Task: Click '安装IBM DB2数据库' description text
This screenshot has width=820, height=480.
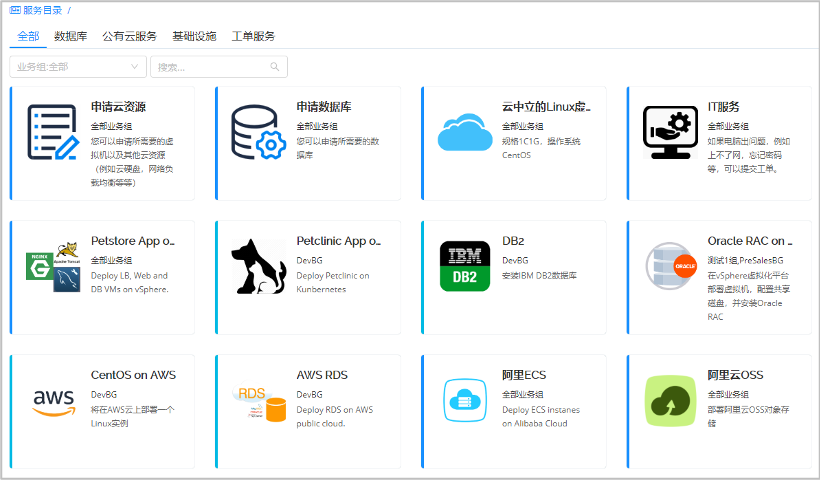Action: pos(539,276)
